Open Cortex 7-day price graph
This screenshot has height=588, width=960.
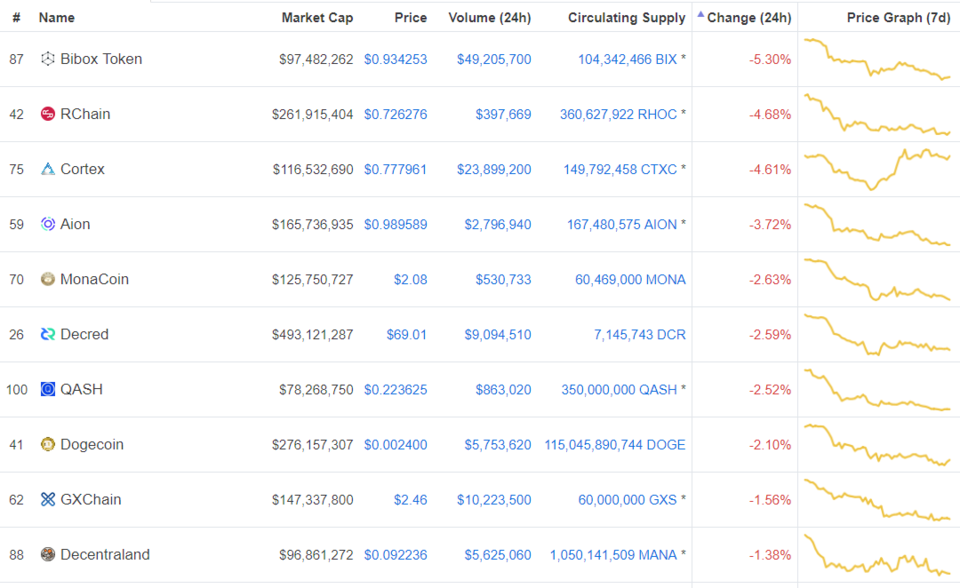click(x=877, y=170)
